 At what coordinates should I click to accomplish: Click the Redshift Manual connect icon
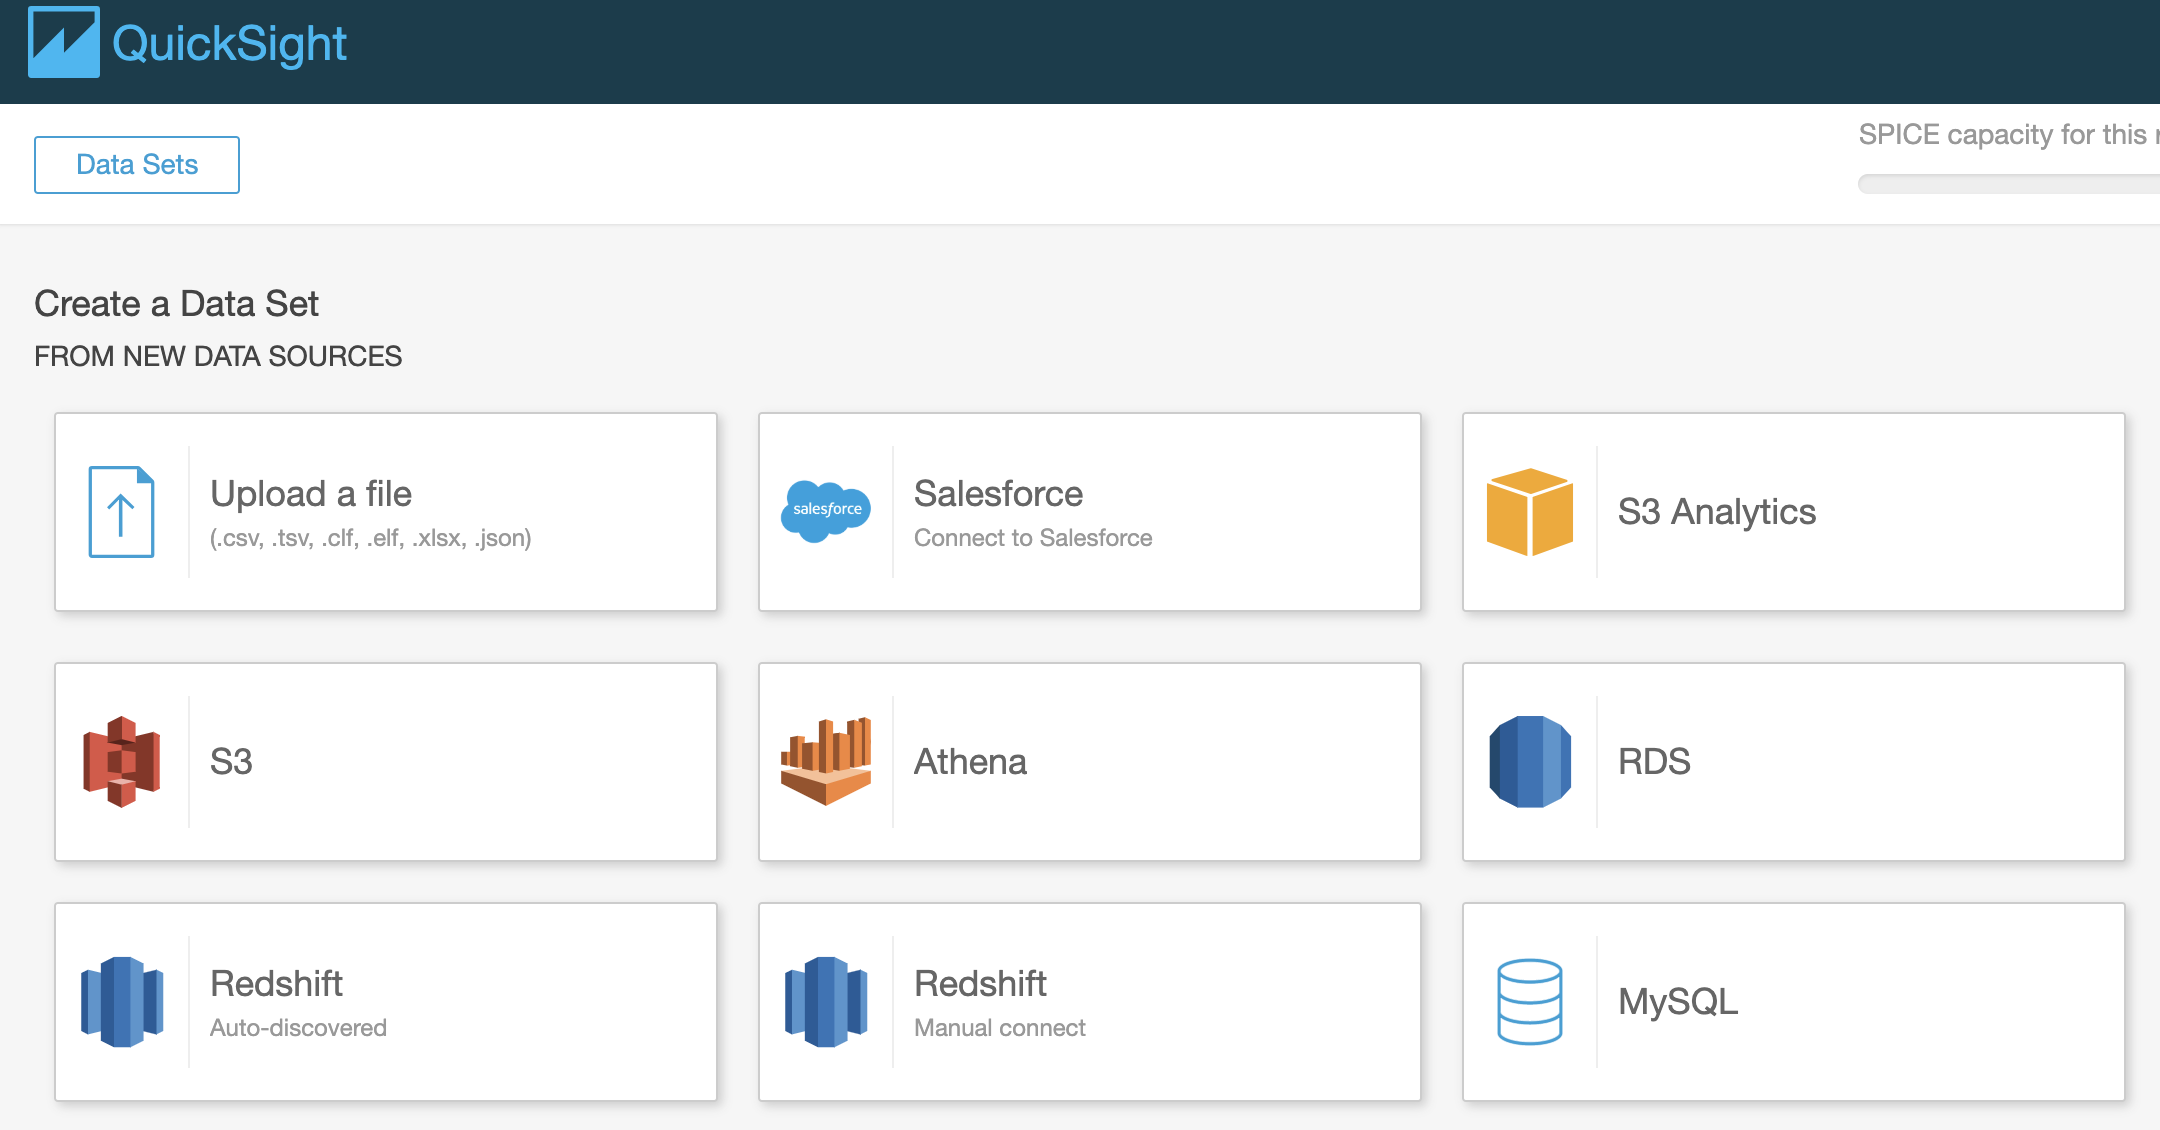pyautogui.click(x=825, y=1002)
